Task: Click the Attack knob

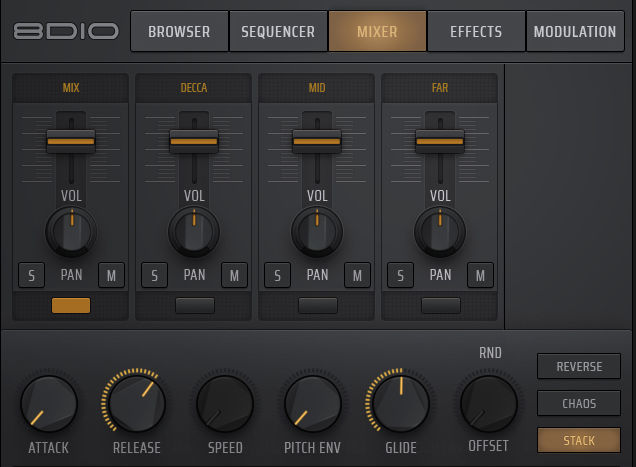Action: pos(49,404)
